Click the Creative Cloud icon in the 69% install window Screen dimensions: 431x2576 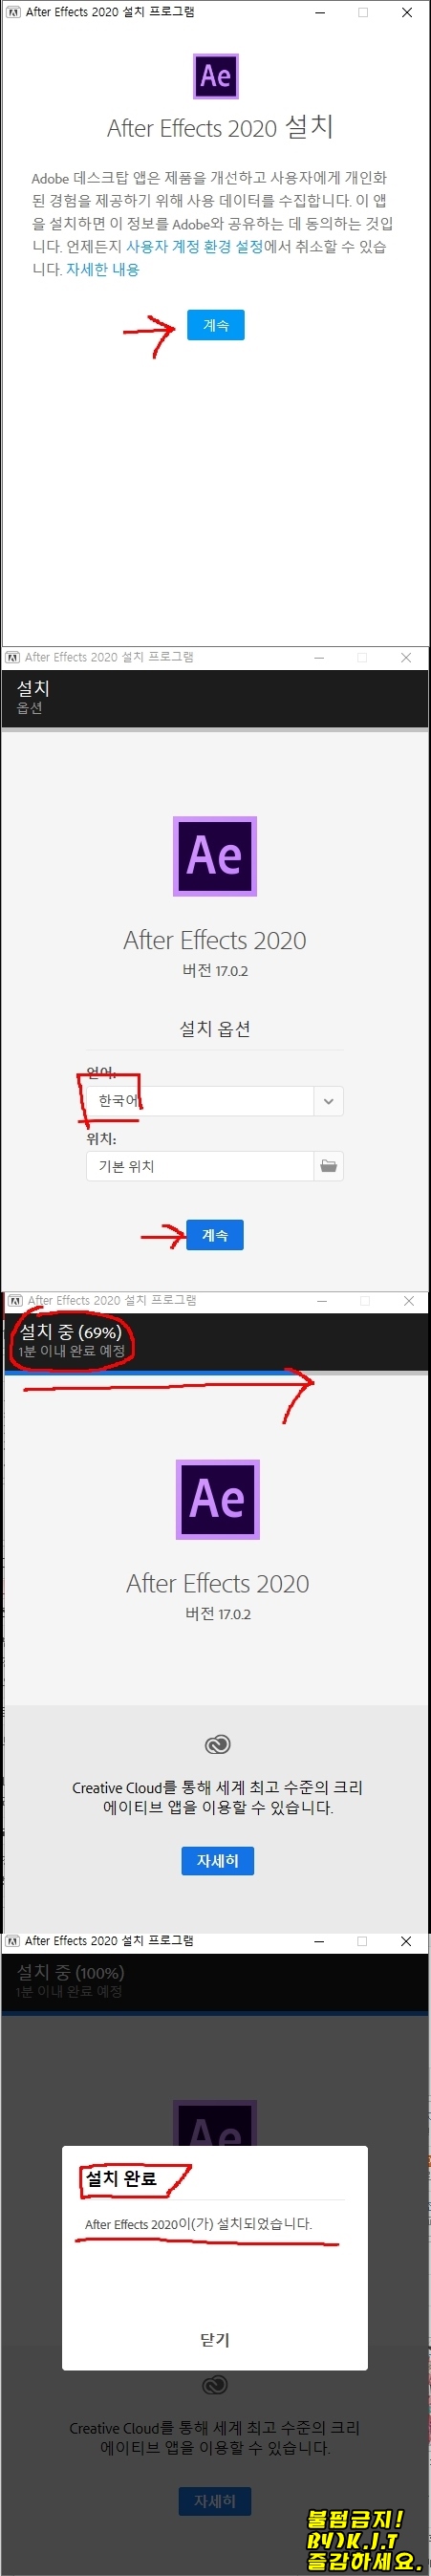pyautogui.click(x=217, y=1745)
